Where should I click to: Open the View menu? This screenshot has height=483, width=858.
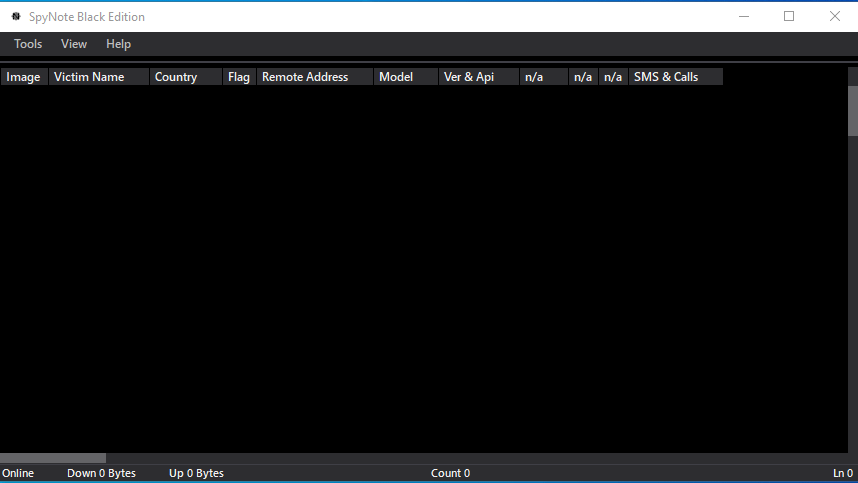(74, 44)
